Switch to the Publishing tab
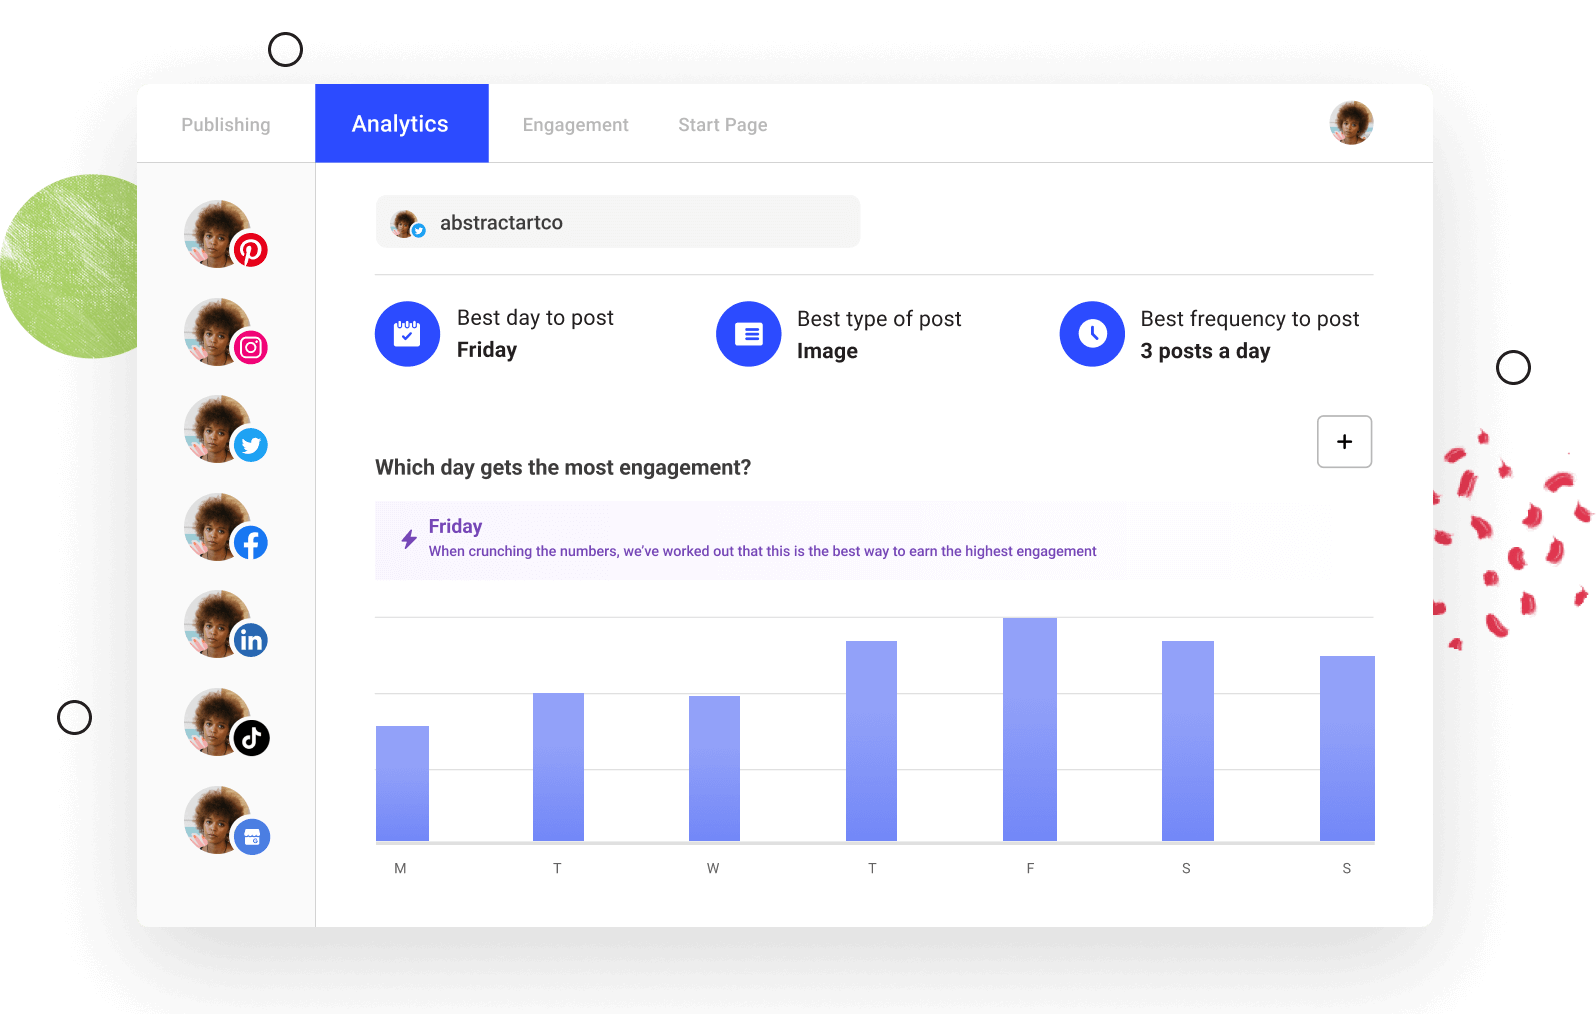Screen dimensions: 1596x1014 [x=226, y=125]
